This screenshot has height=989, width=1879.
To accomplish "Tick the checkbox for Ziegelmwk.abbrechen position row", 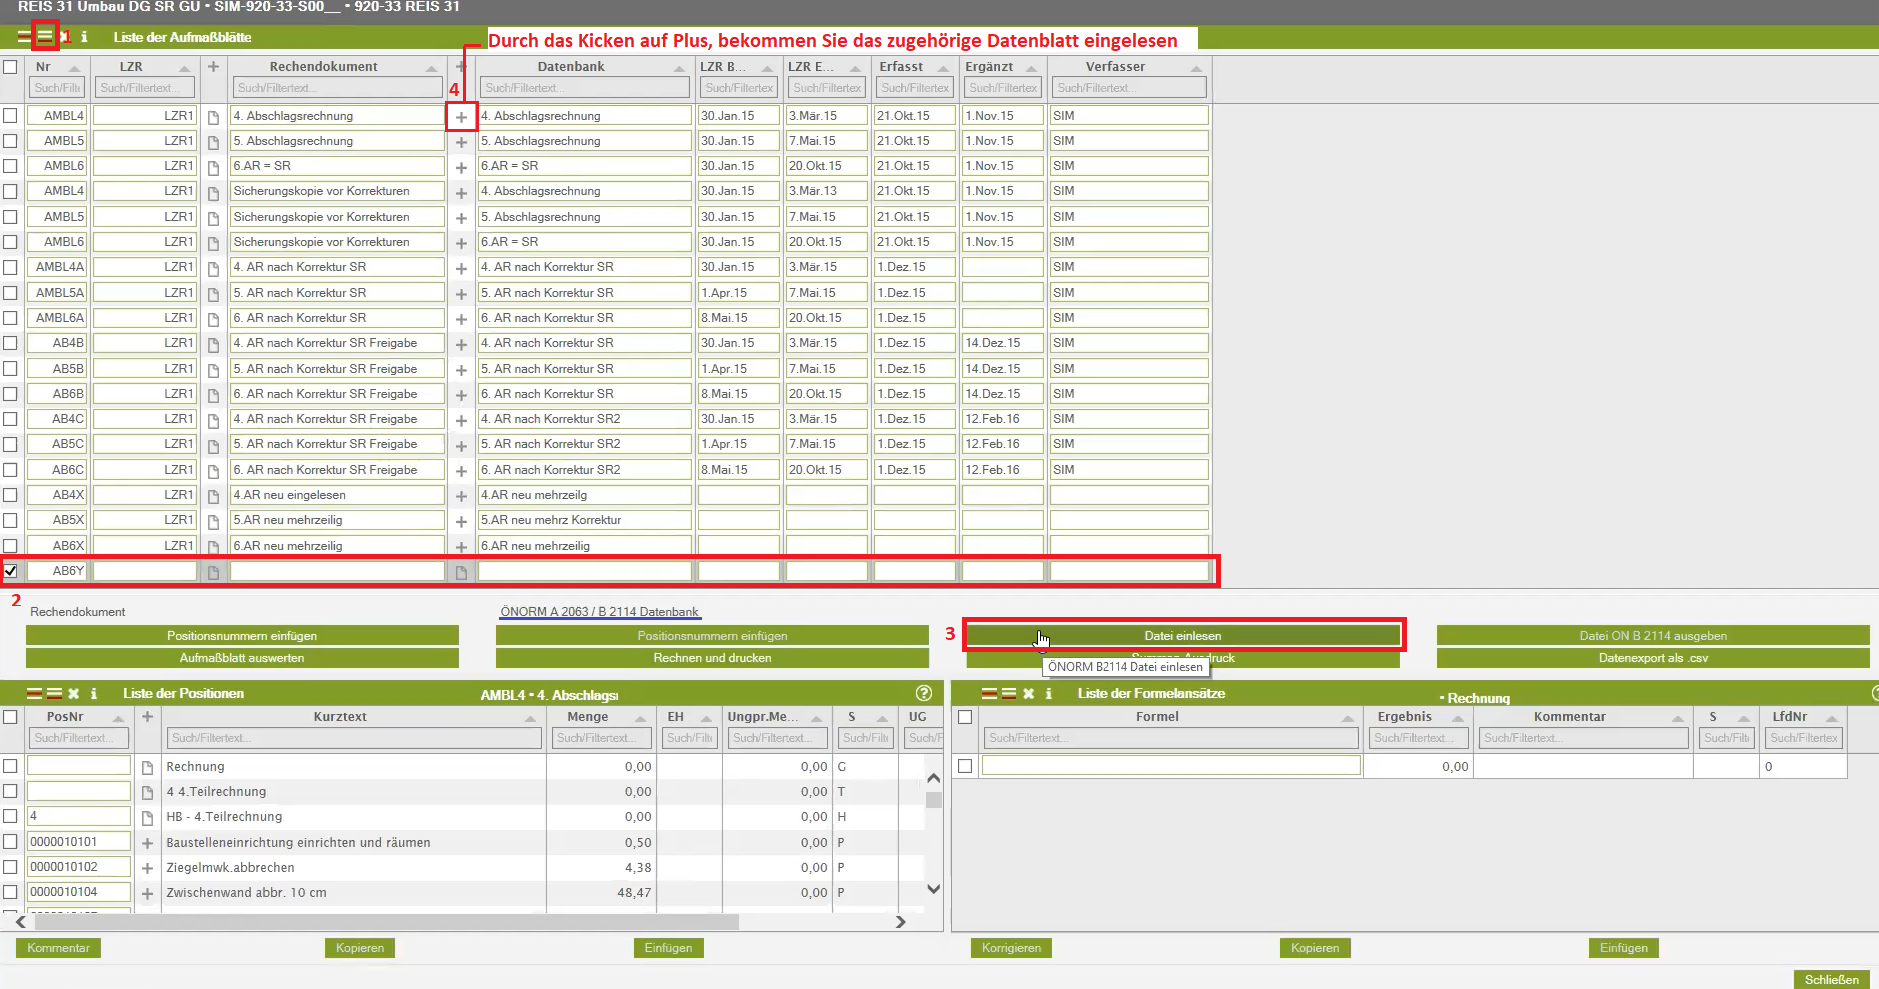I will (x=10, y=866).
